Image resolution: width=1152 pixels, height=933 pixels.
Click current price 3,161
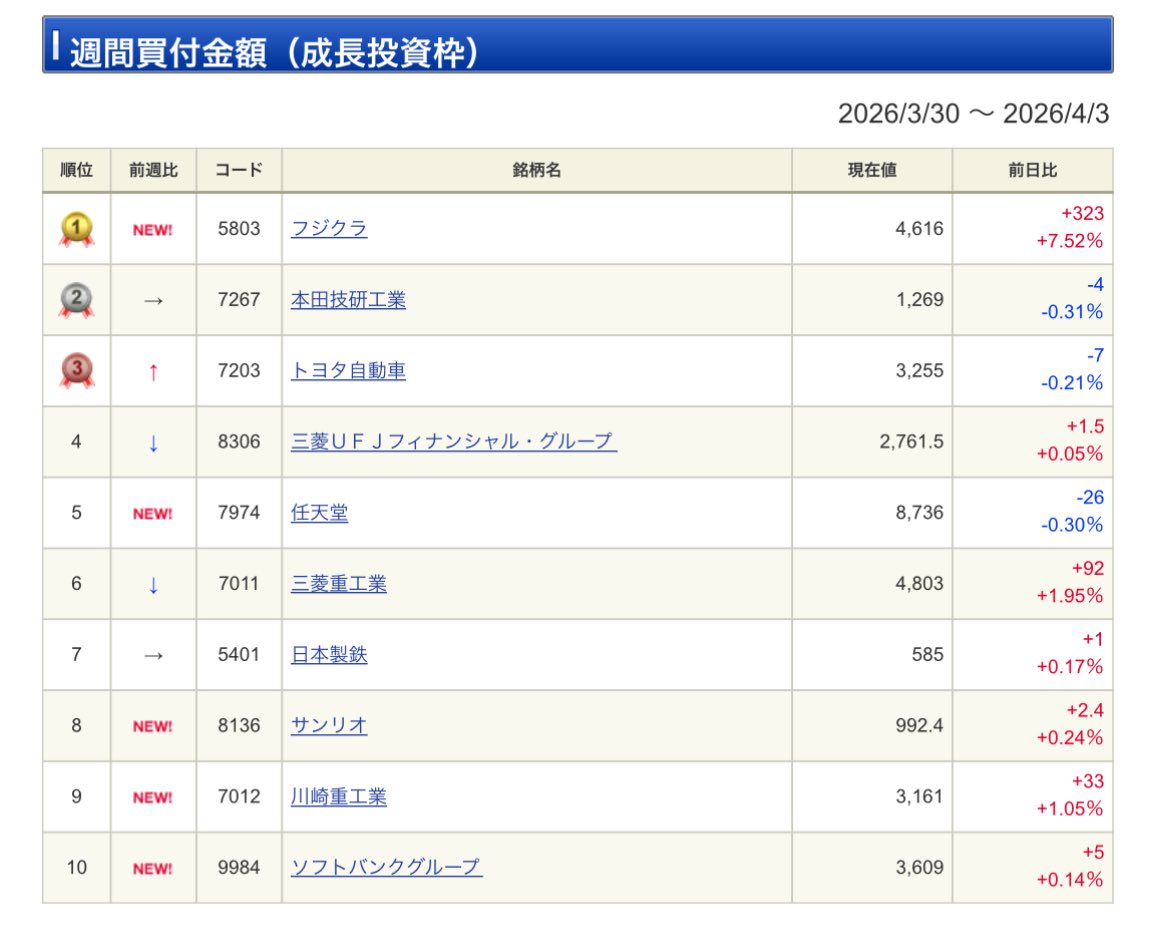919,796
